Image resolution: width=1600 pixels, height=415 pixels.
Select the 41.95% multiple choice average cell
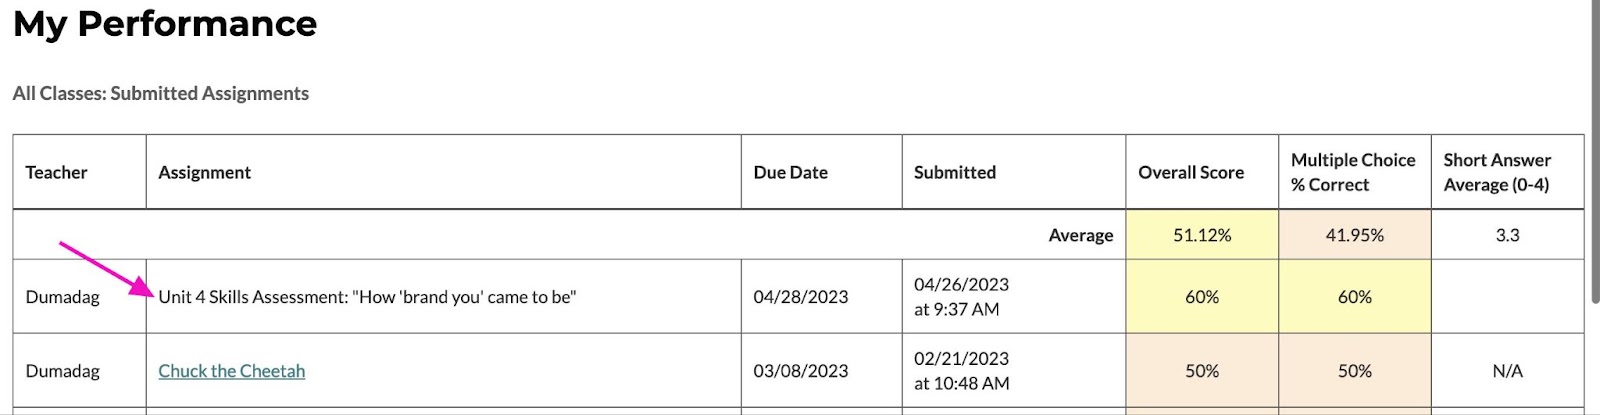[x=1355, y=235]
